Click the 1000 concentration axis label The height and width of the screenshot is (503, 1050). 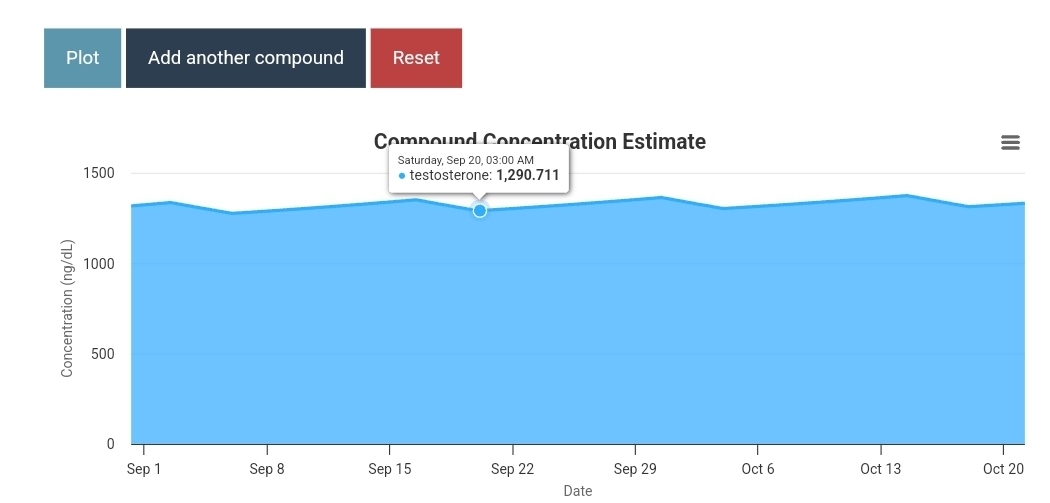tap(97, 264)
